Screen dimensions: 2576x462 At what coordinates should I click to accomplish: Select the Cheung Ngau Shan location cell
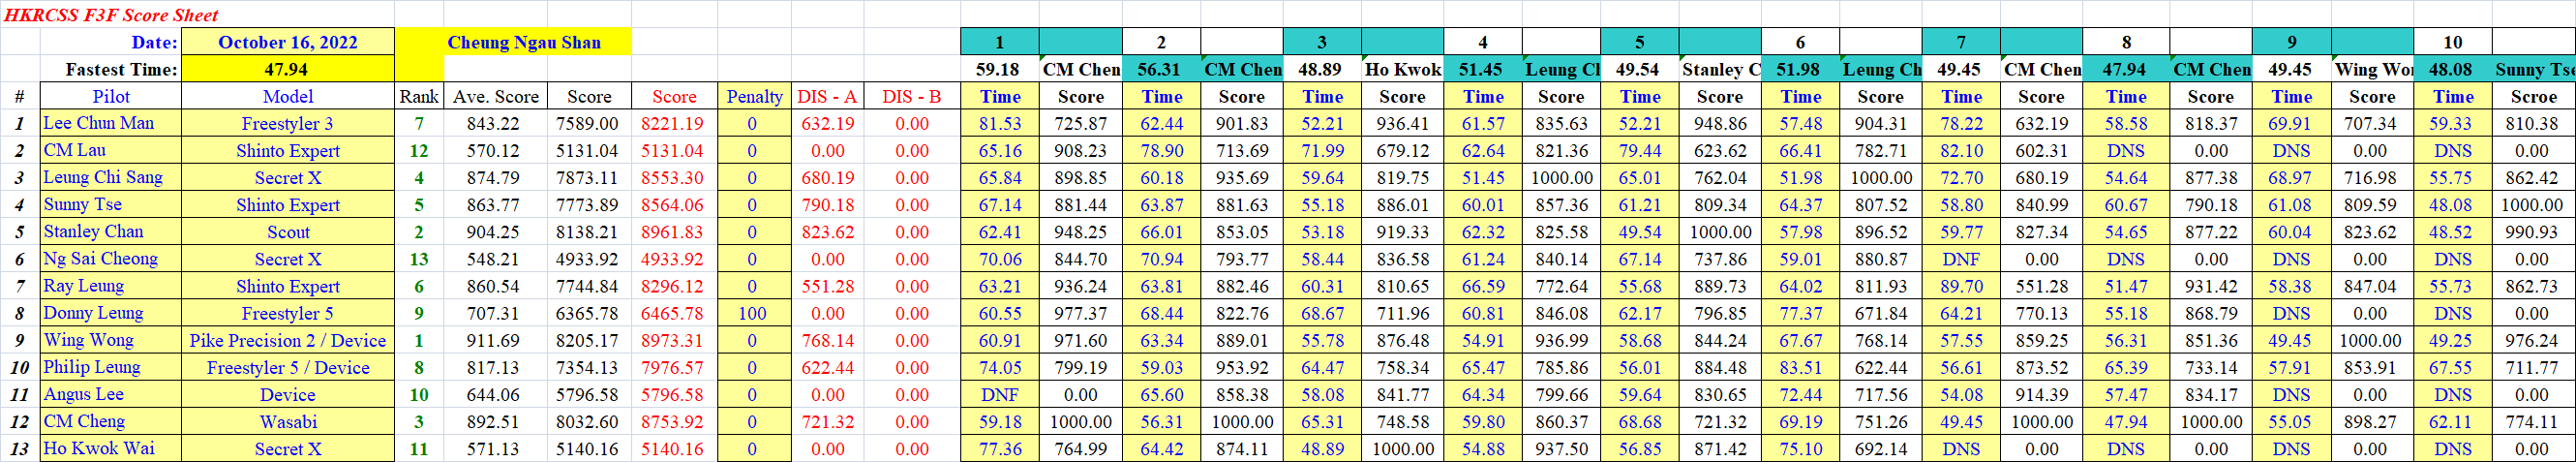(x=523, y=42)
